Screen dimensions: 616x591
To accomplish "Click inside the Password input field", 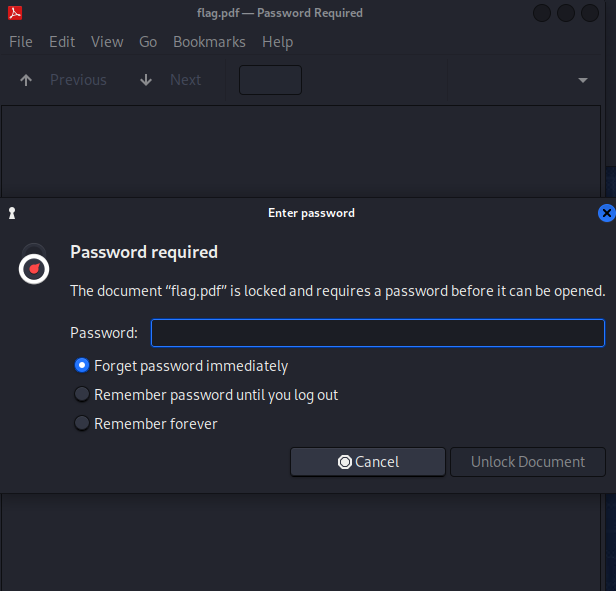I will [x=378, y=333].
